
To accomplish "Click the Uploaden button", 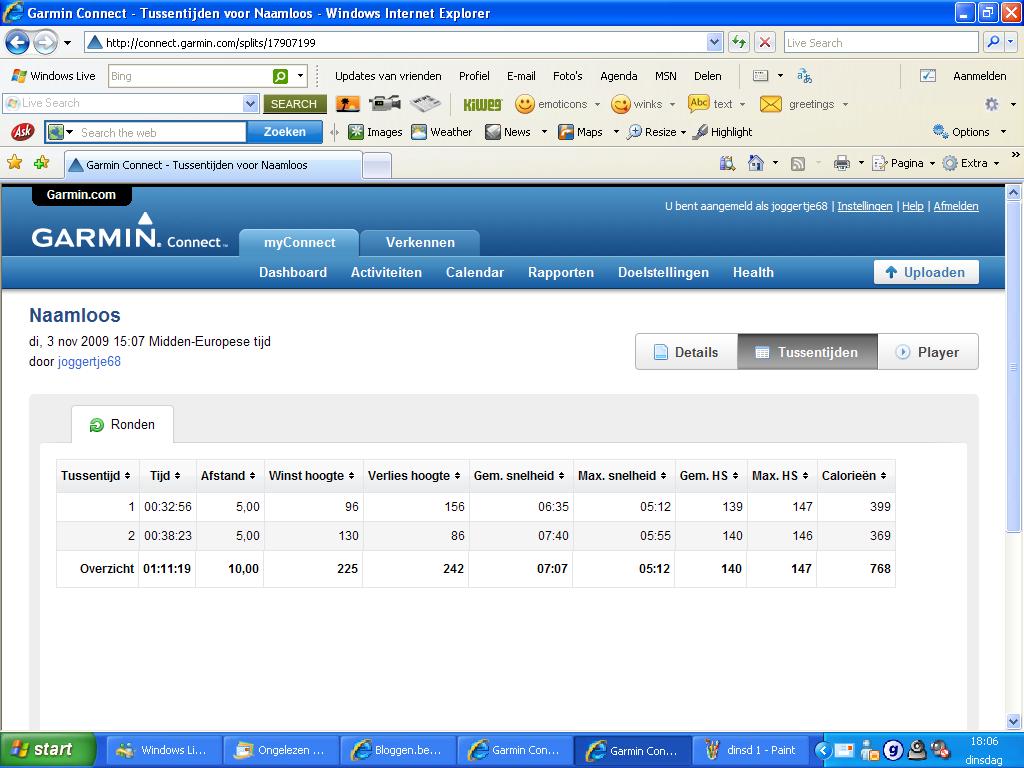I will [926, 272].
